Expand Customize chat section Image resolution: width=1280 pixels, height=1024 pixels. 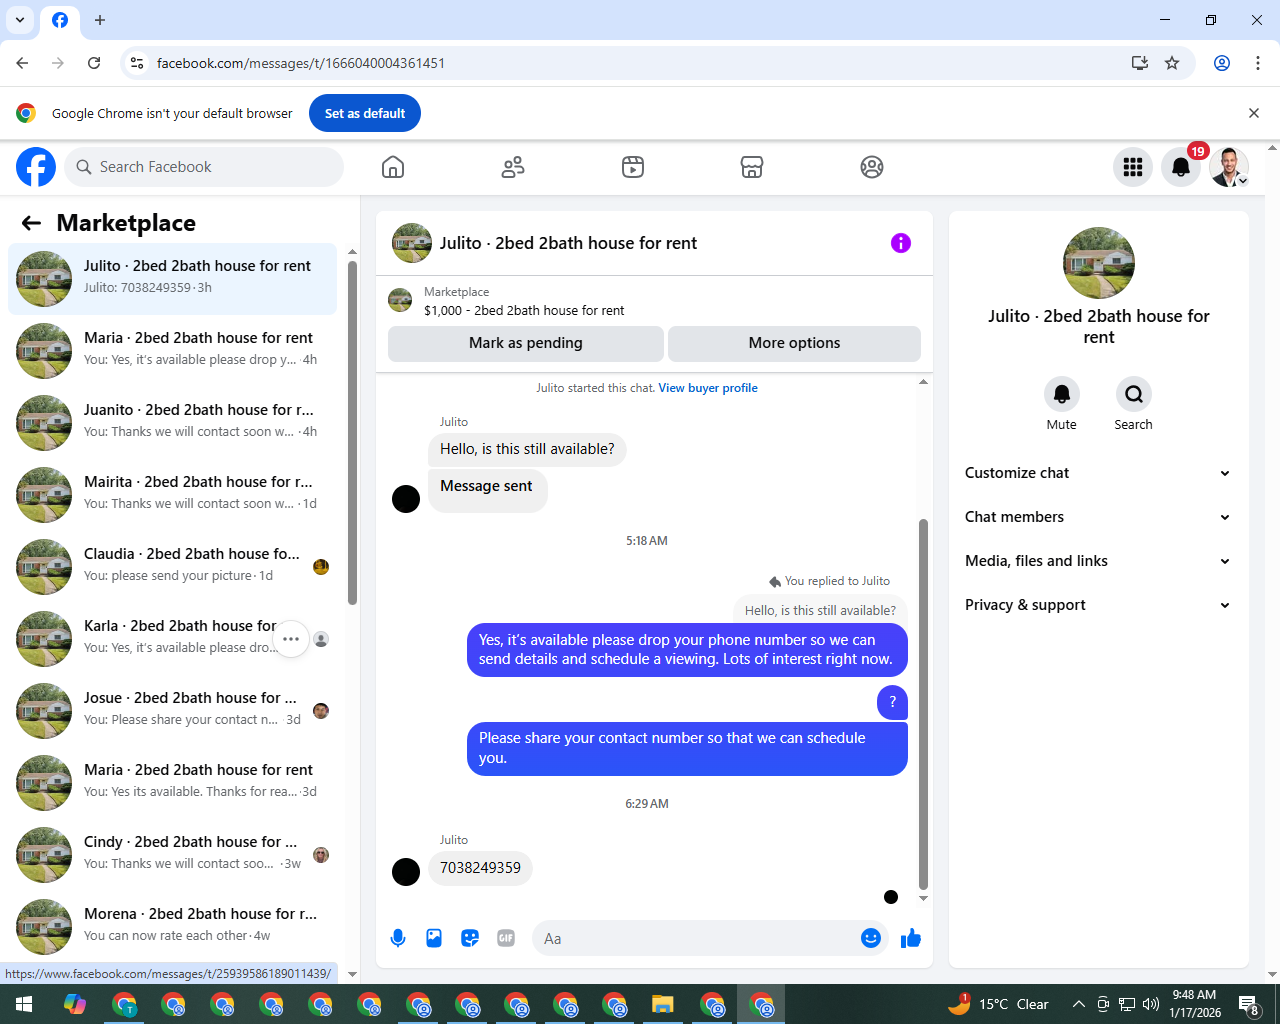(1098, 473)
